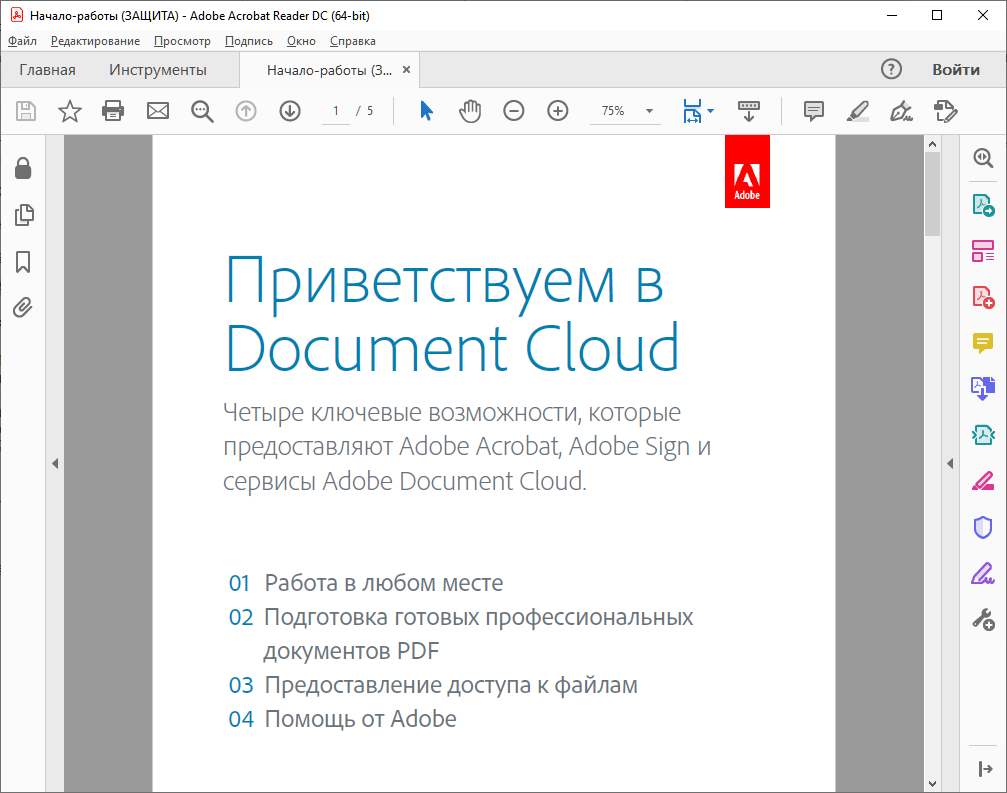Close the Начало-работы document tab

click(407, 69)
